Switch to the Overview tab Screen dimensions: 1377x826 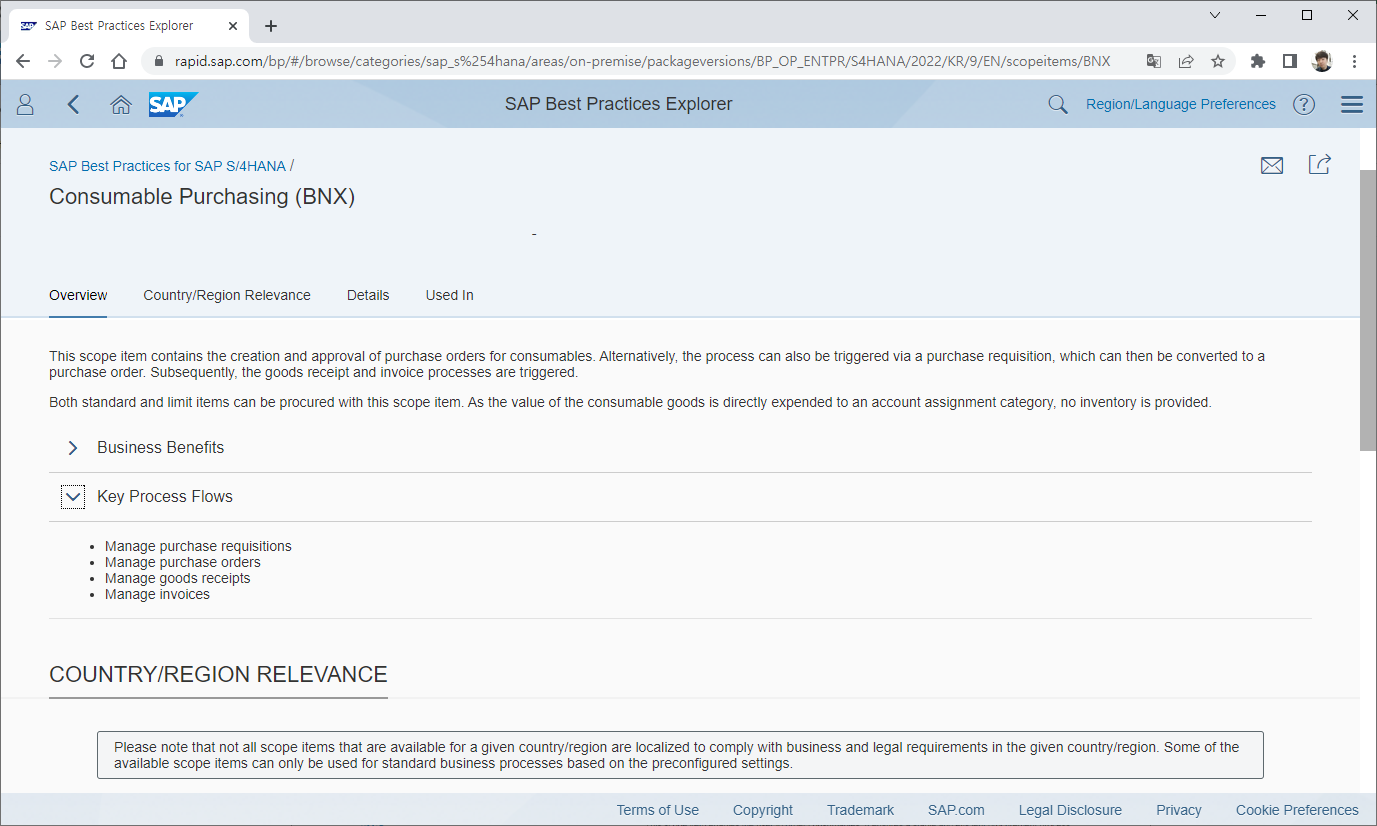pyautogui.click(x=78, y=295)
